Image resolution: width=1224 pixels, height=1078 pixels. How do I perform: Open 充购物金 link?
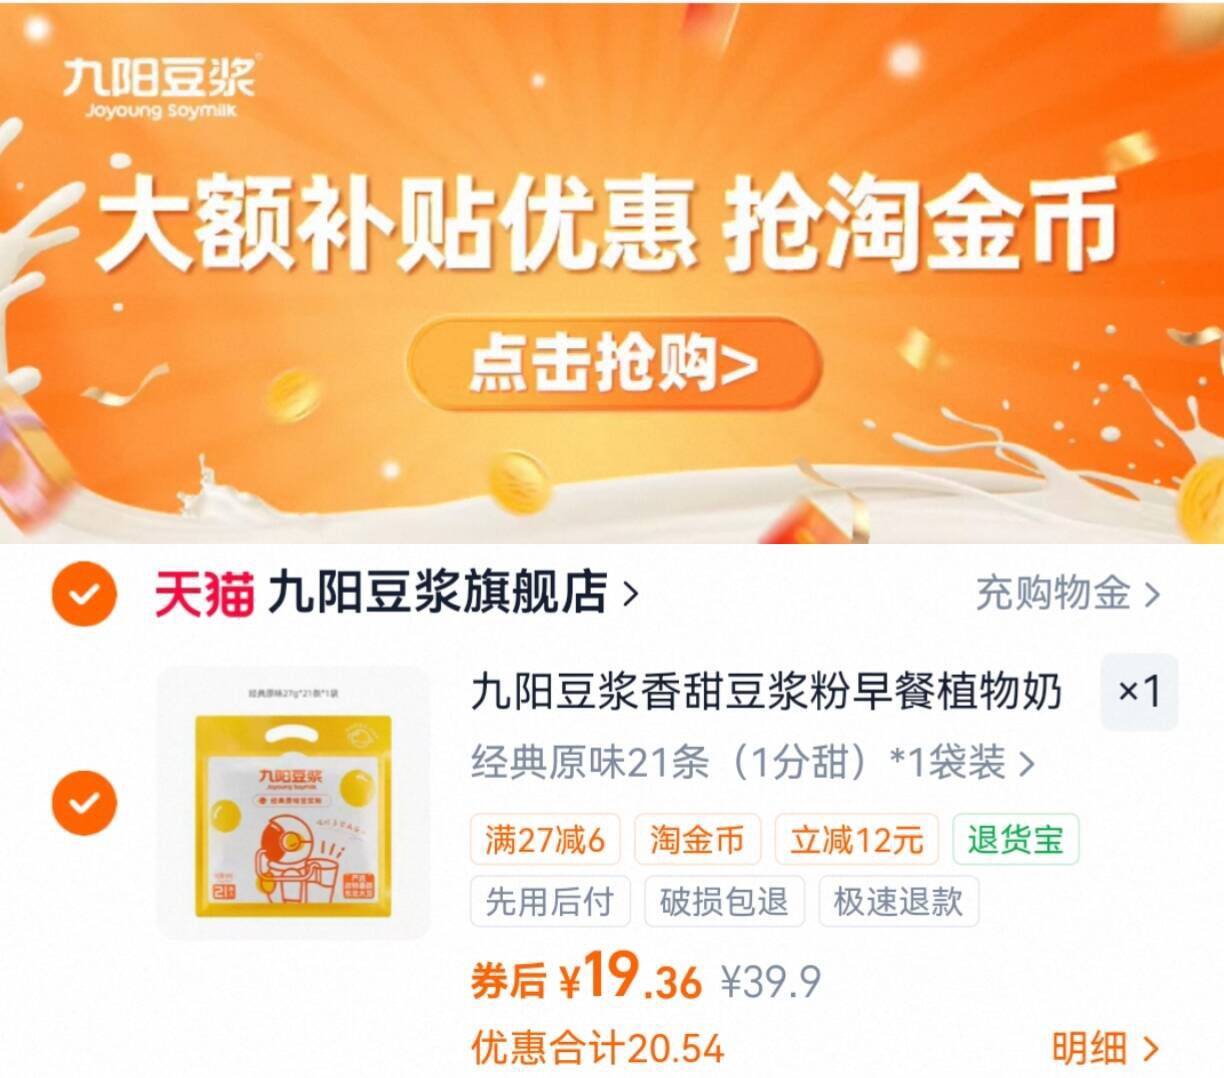1067,594
